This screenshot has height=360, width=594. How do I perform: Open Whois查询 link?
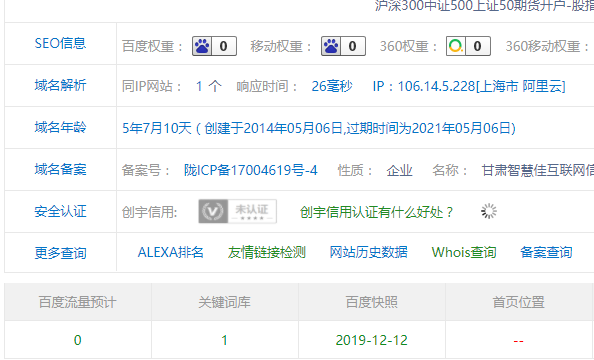click(464, 252)
